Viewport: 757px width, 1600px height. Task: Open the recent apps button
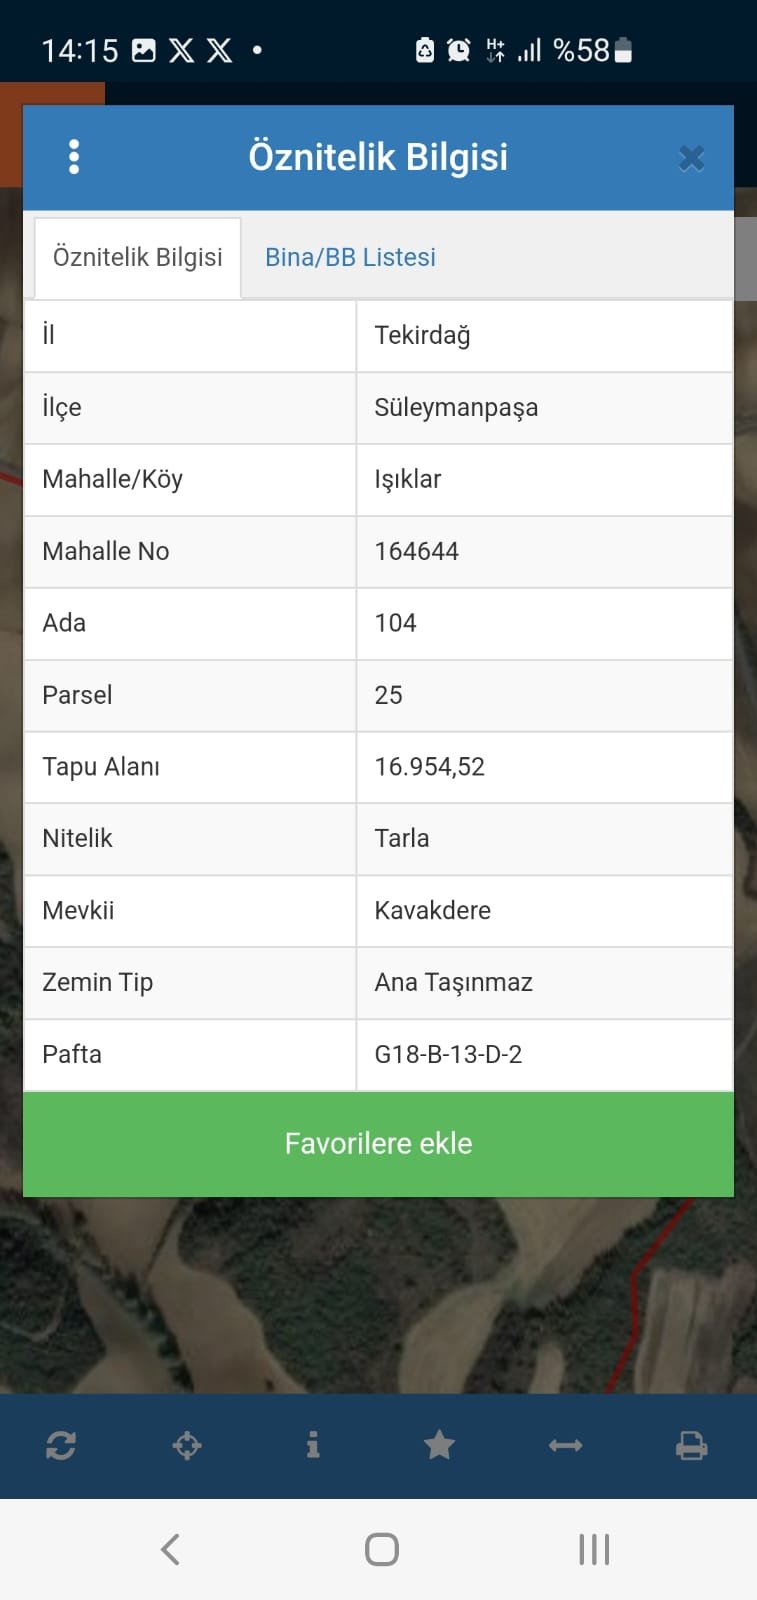[593, 1549]
